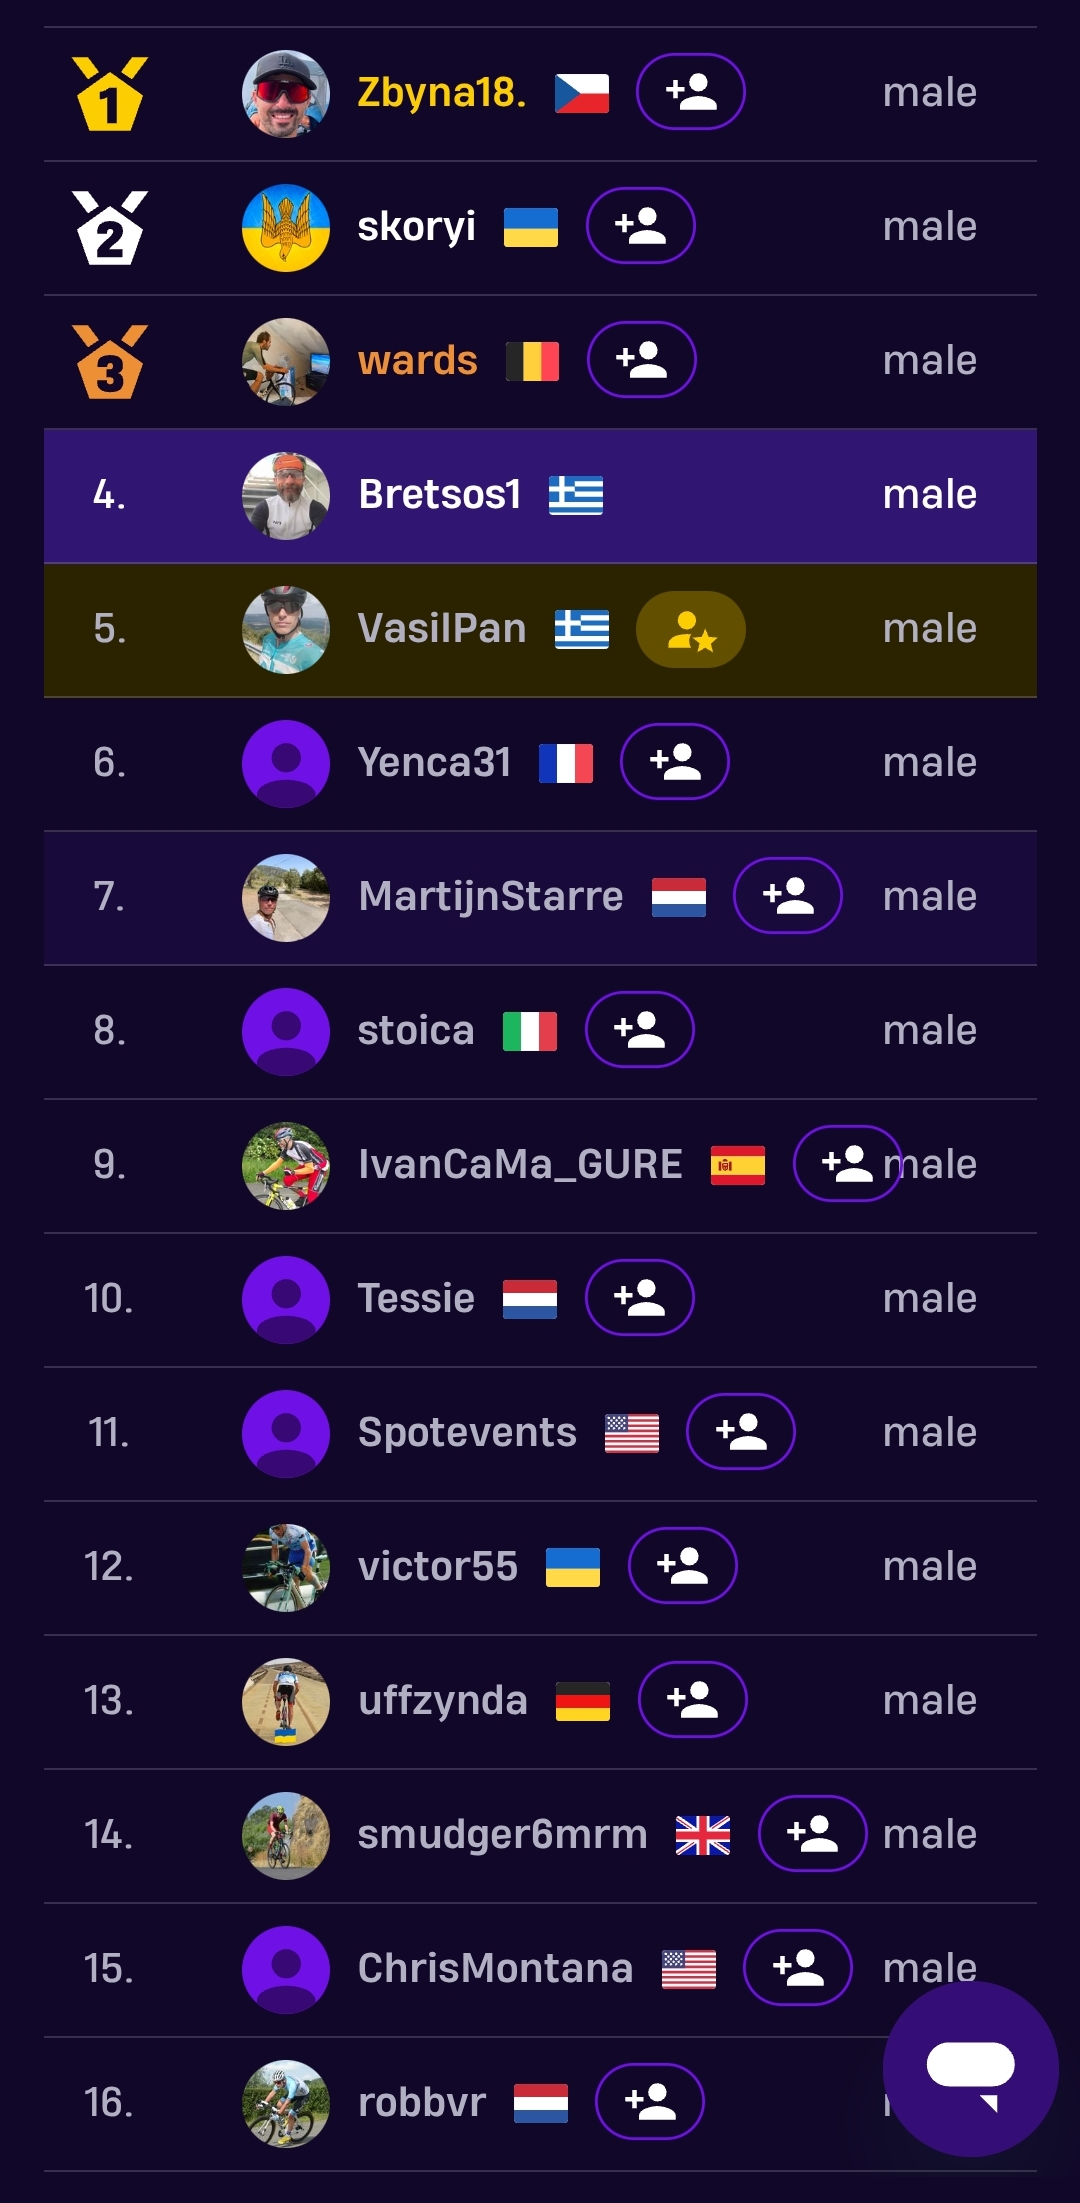Follow wards using the add-person icon
1080x2203 pixels.
point(641,360)
